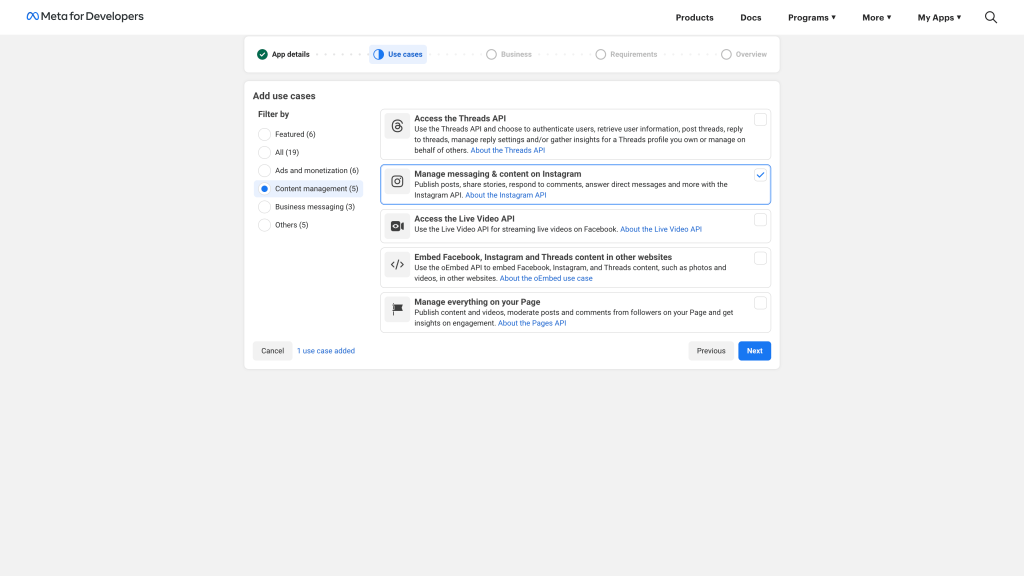Click the Filter by label
Screen dimensions: 1024x576
pyautogui.click(x=274, y=114)
